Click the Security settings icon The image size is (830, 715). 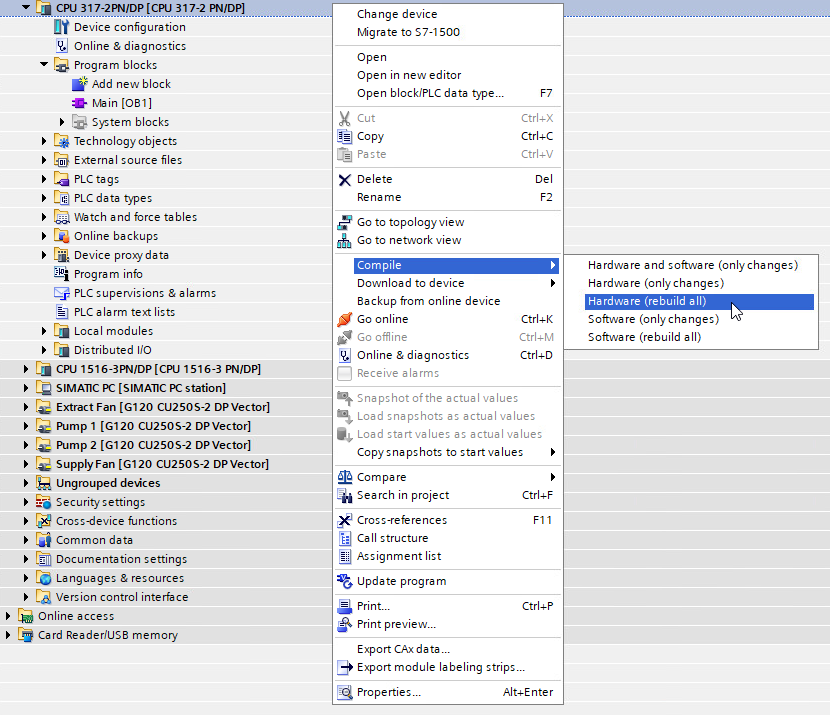click(44, 502)
